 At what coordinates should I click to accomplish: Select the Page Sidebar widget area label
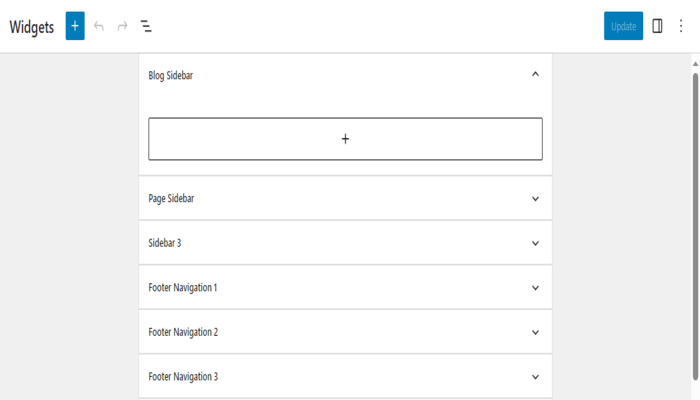click(x=171, y=199)
